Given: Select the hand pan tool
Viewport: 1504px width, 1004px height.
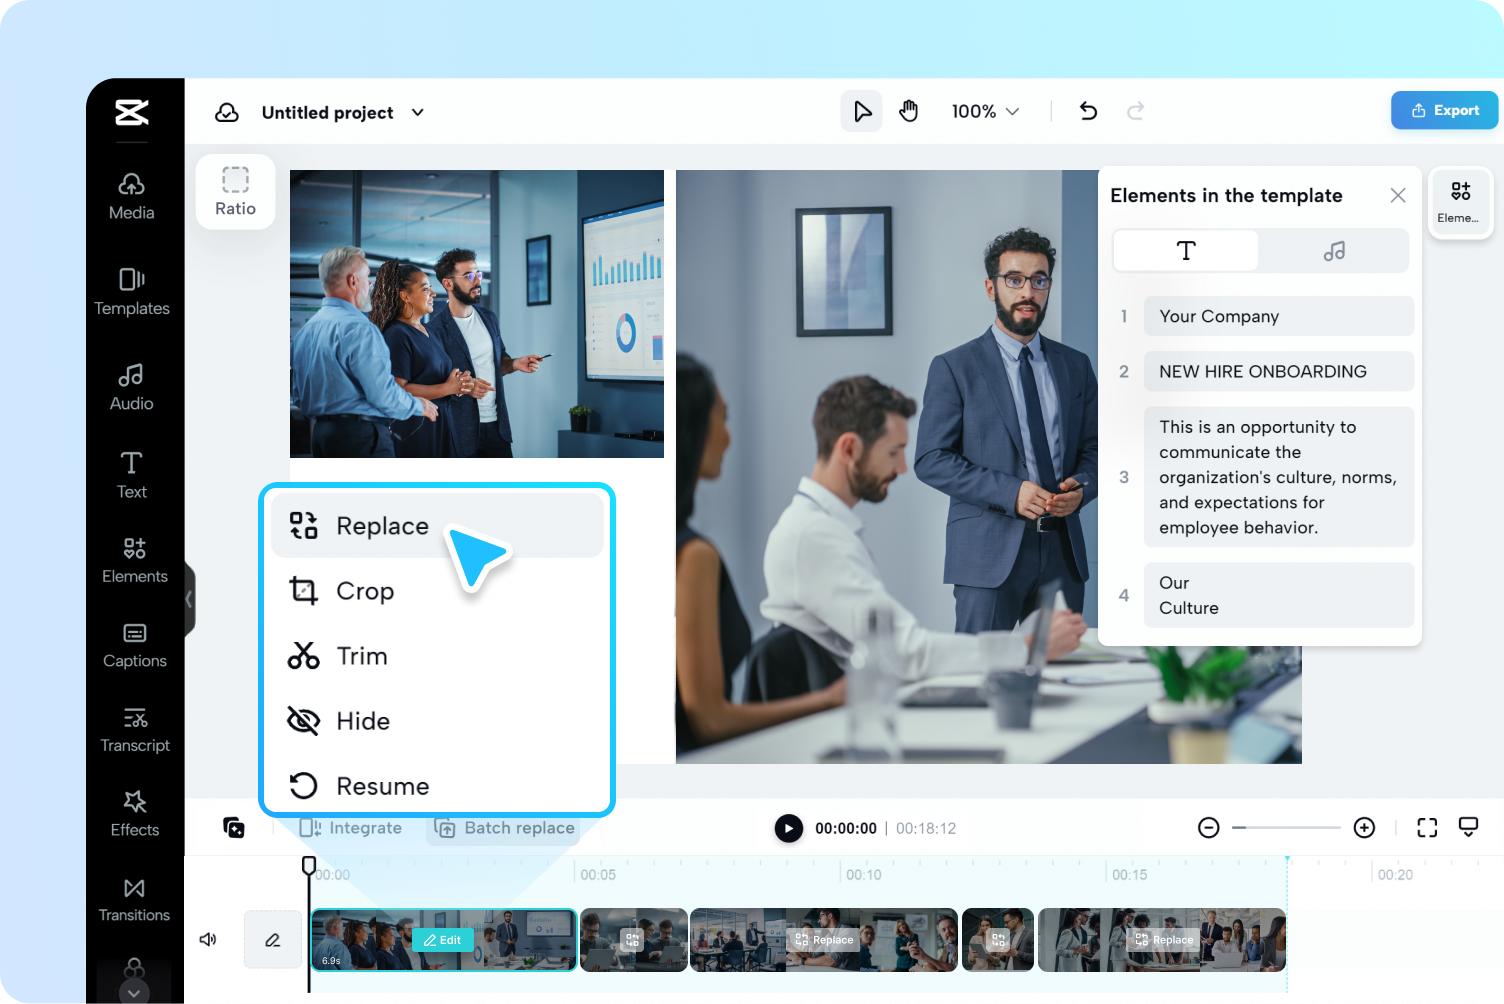Looking at the screenshot, I should click(x=909, y=111).
